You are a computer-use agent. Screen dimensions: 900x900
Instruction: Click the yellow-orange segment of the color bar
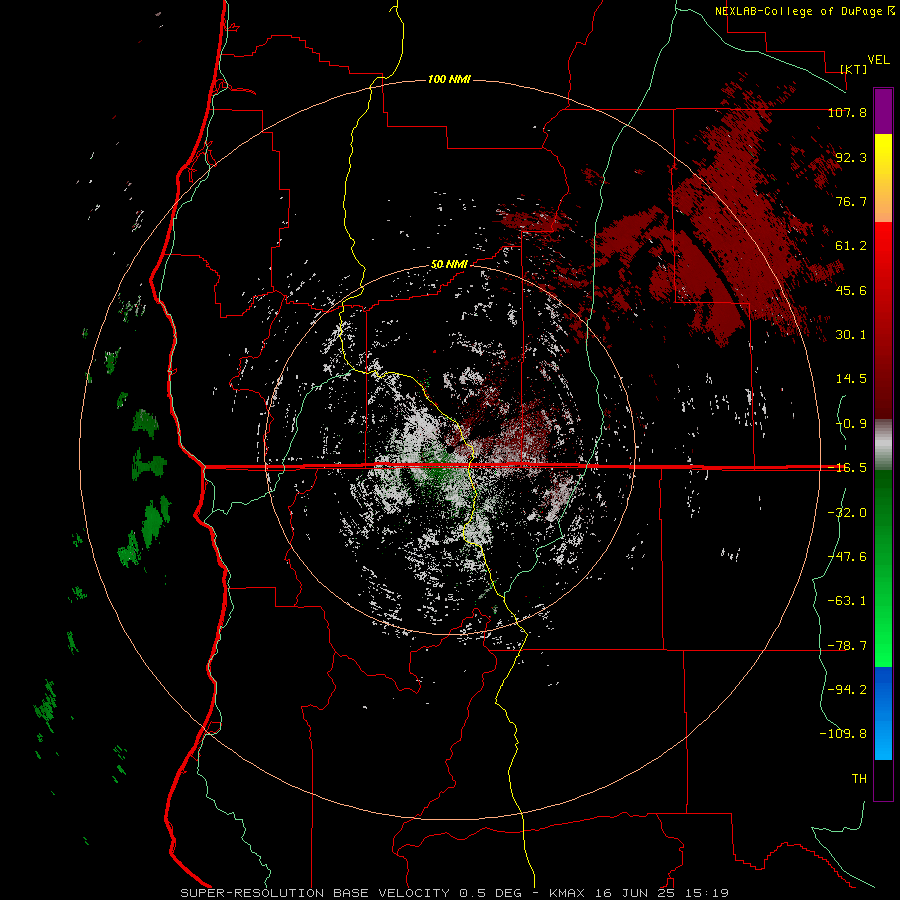[883, 178]
